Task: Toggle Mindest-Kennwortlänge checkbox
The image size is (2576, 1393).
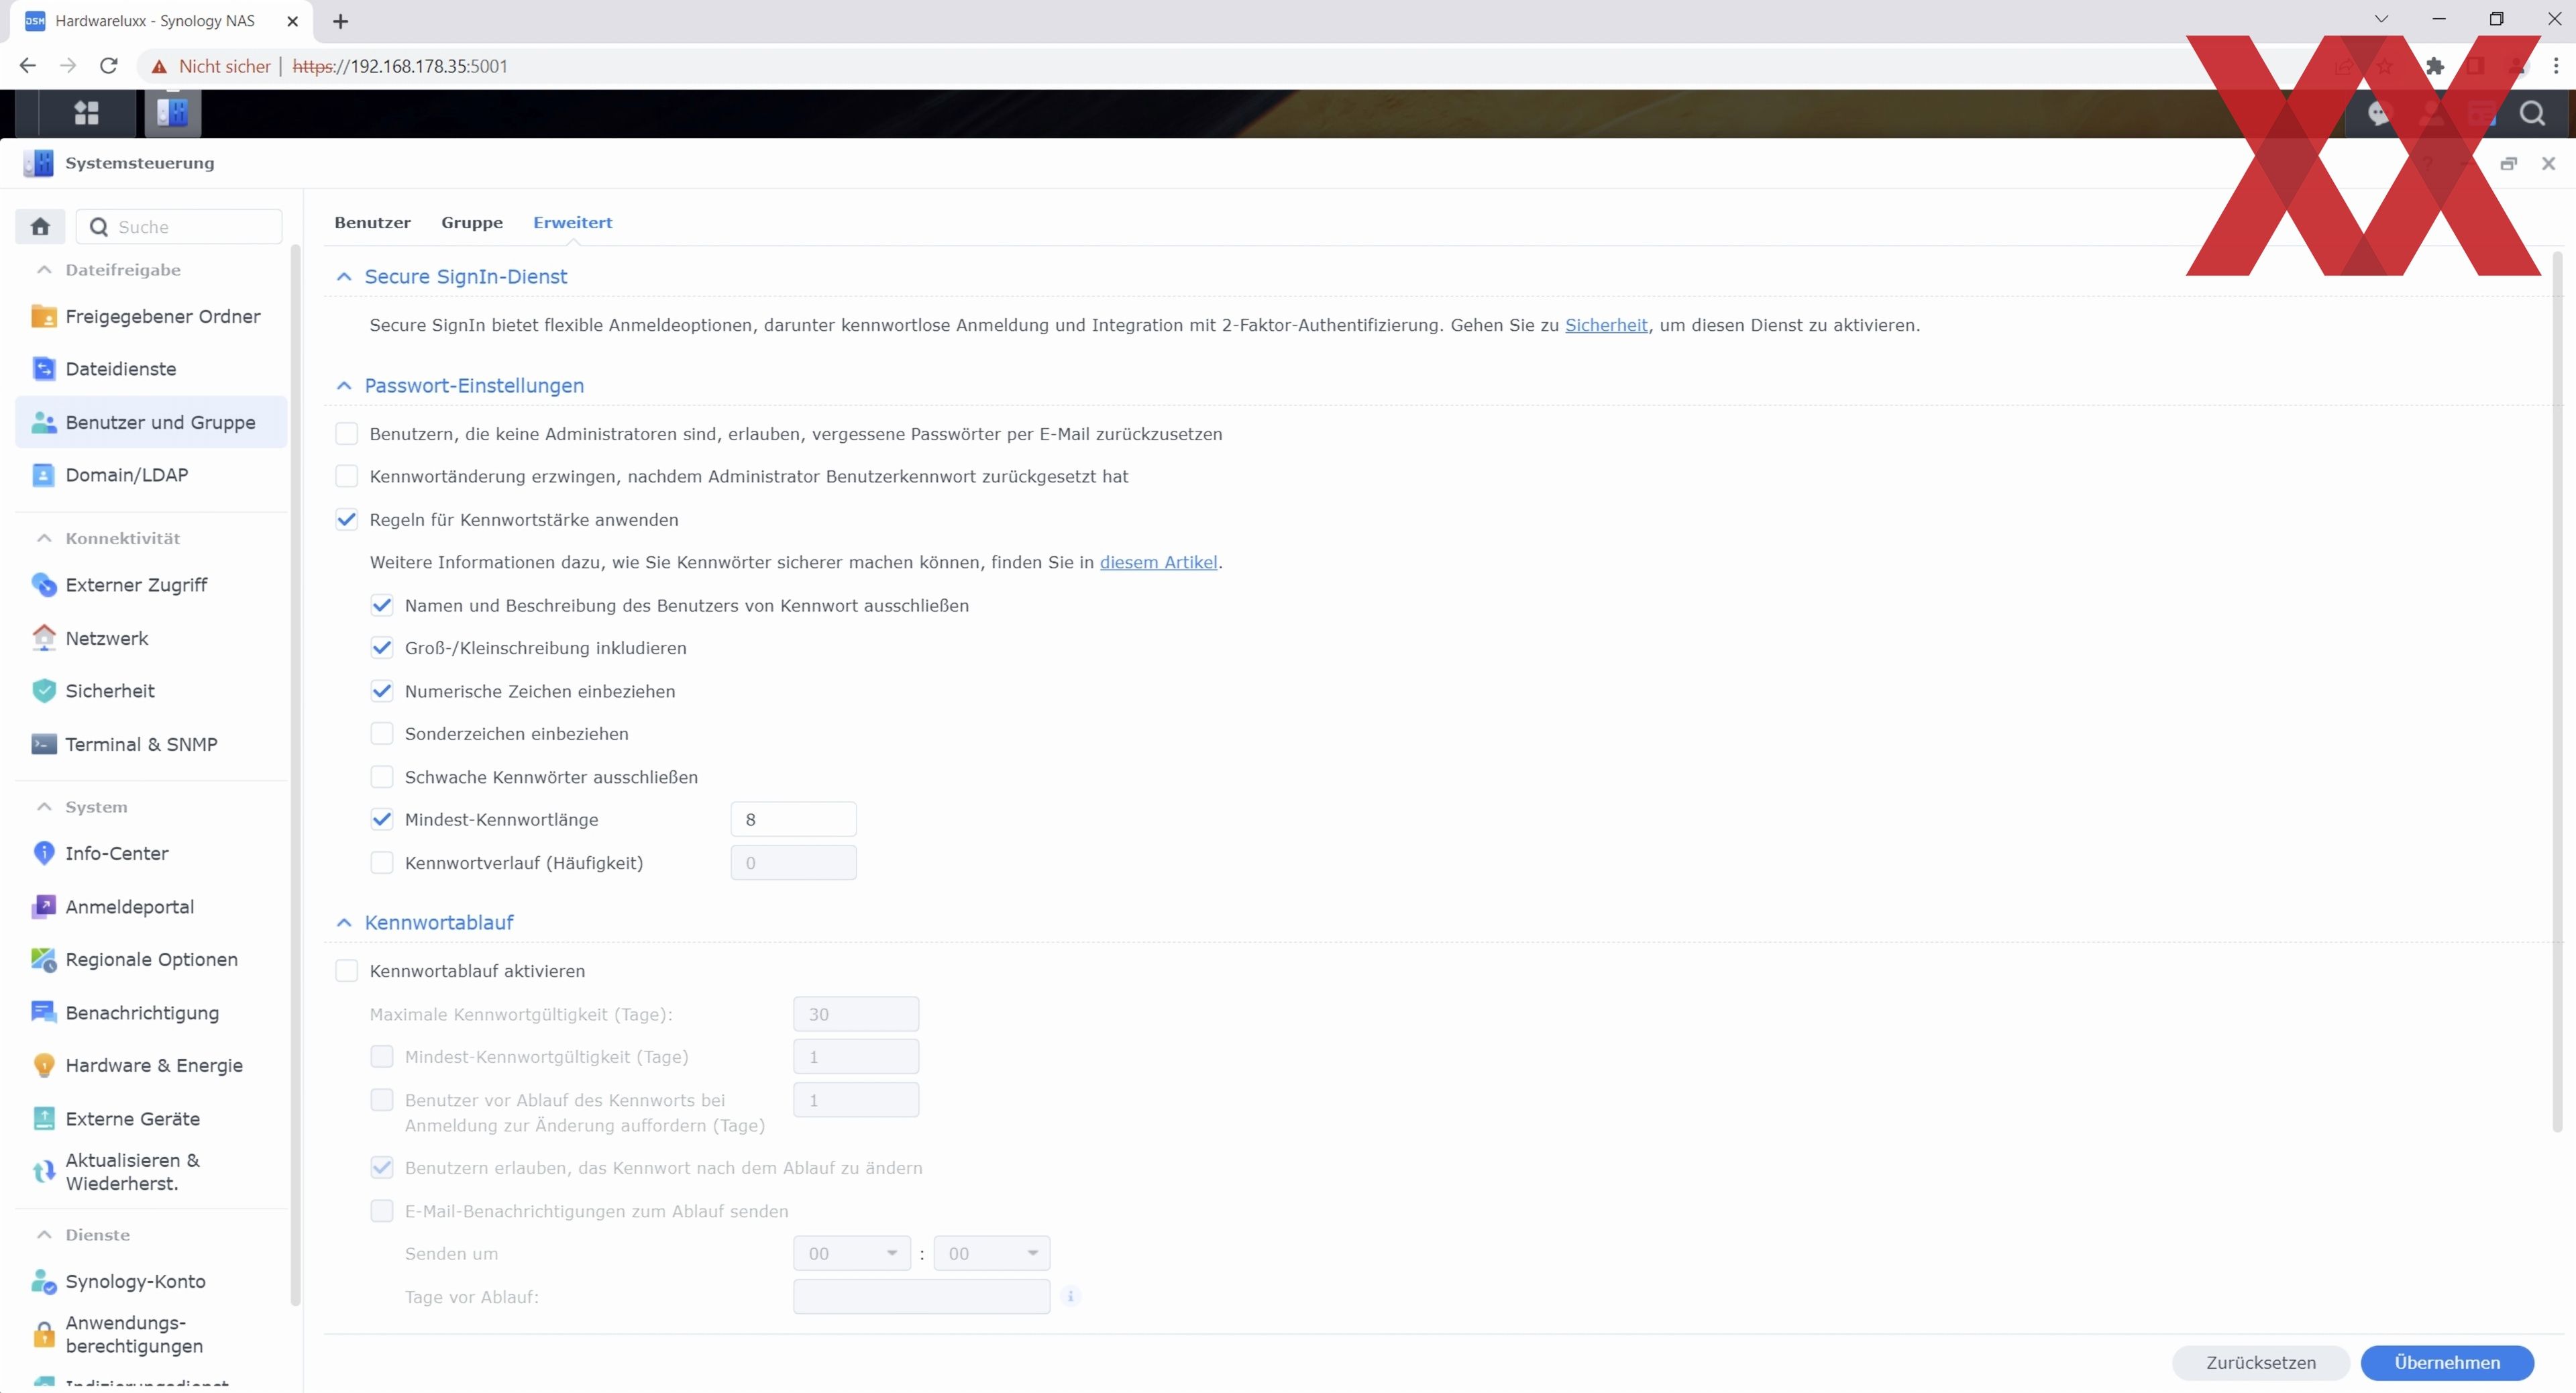Action: pos(382,820)
